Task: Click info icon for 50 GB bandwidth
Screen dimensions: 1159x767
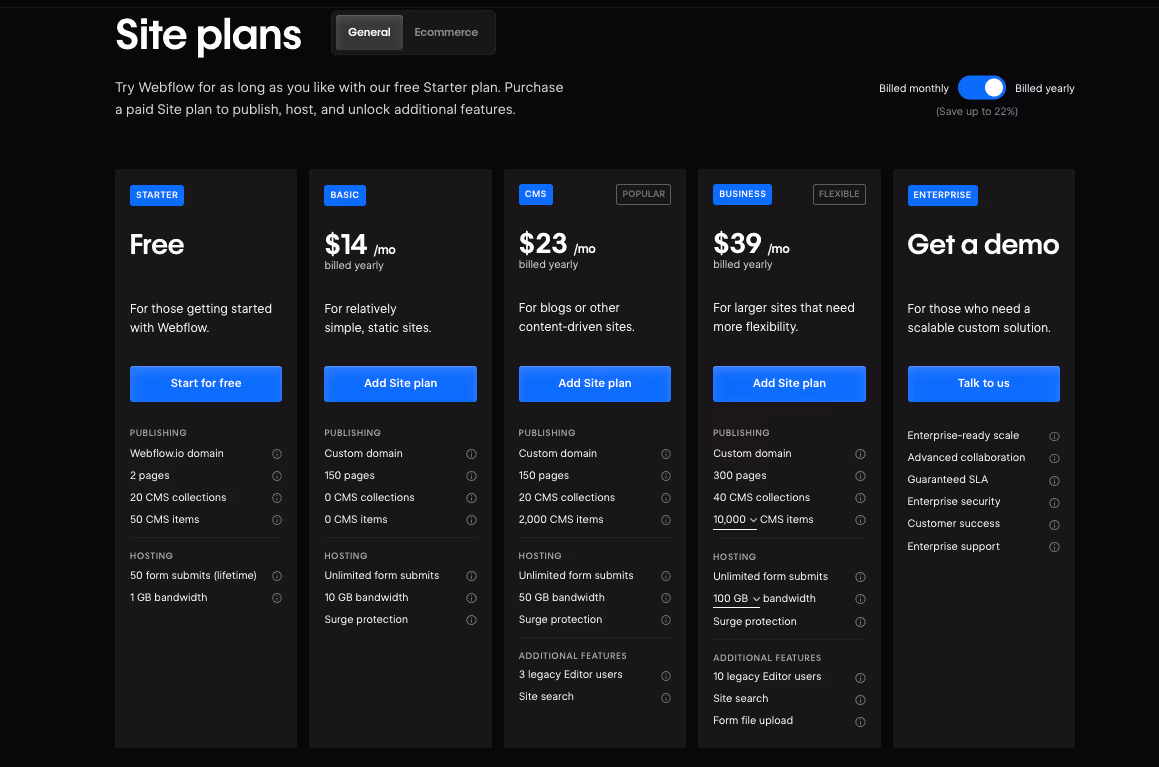Action: (665, 598)
